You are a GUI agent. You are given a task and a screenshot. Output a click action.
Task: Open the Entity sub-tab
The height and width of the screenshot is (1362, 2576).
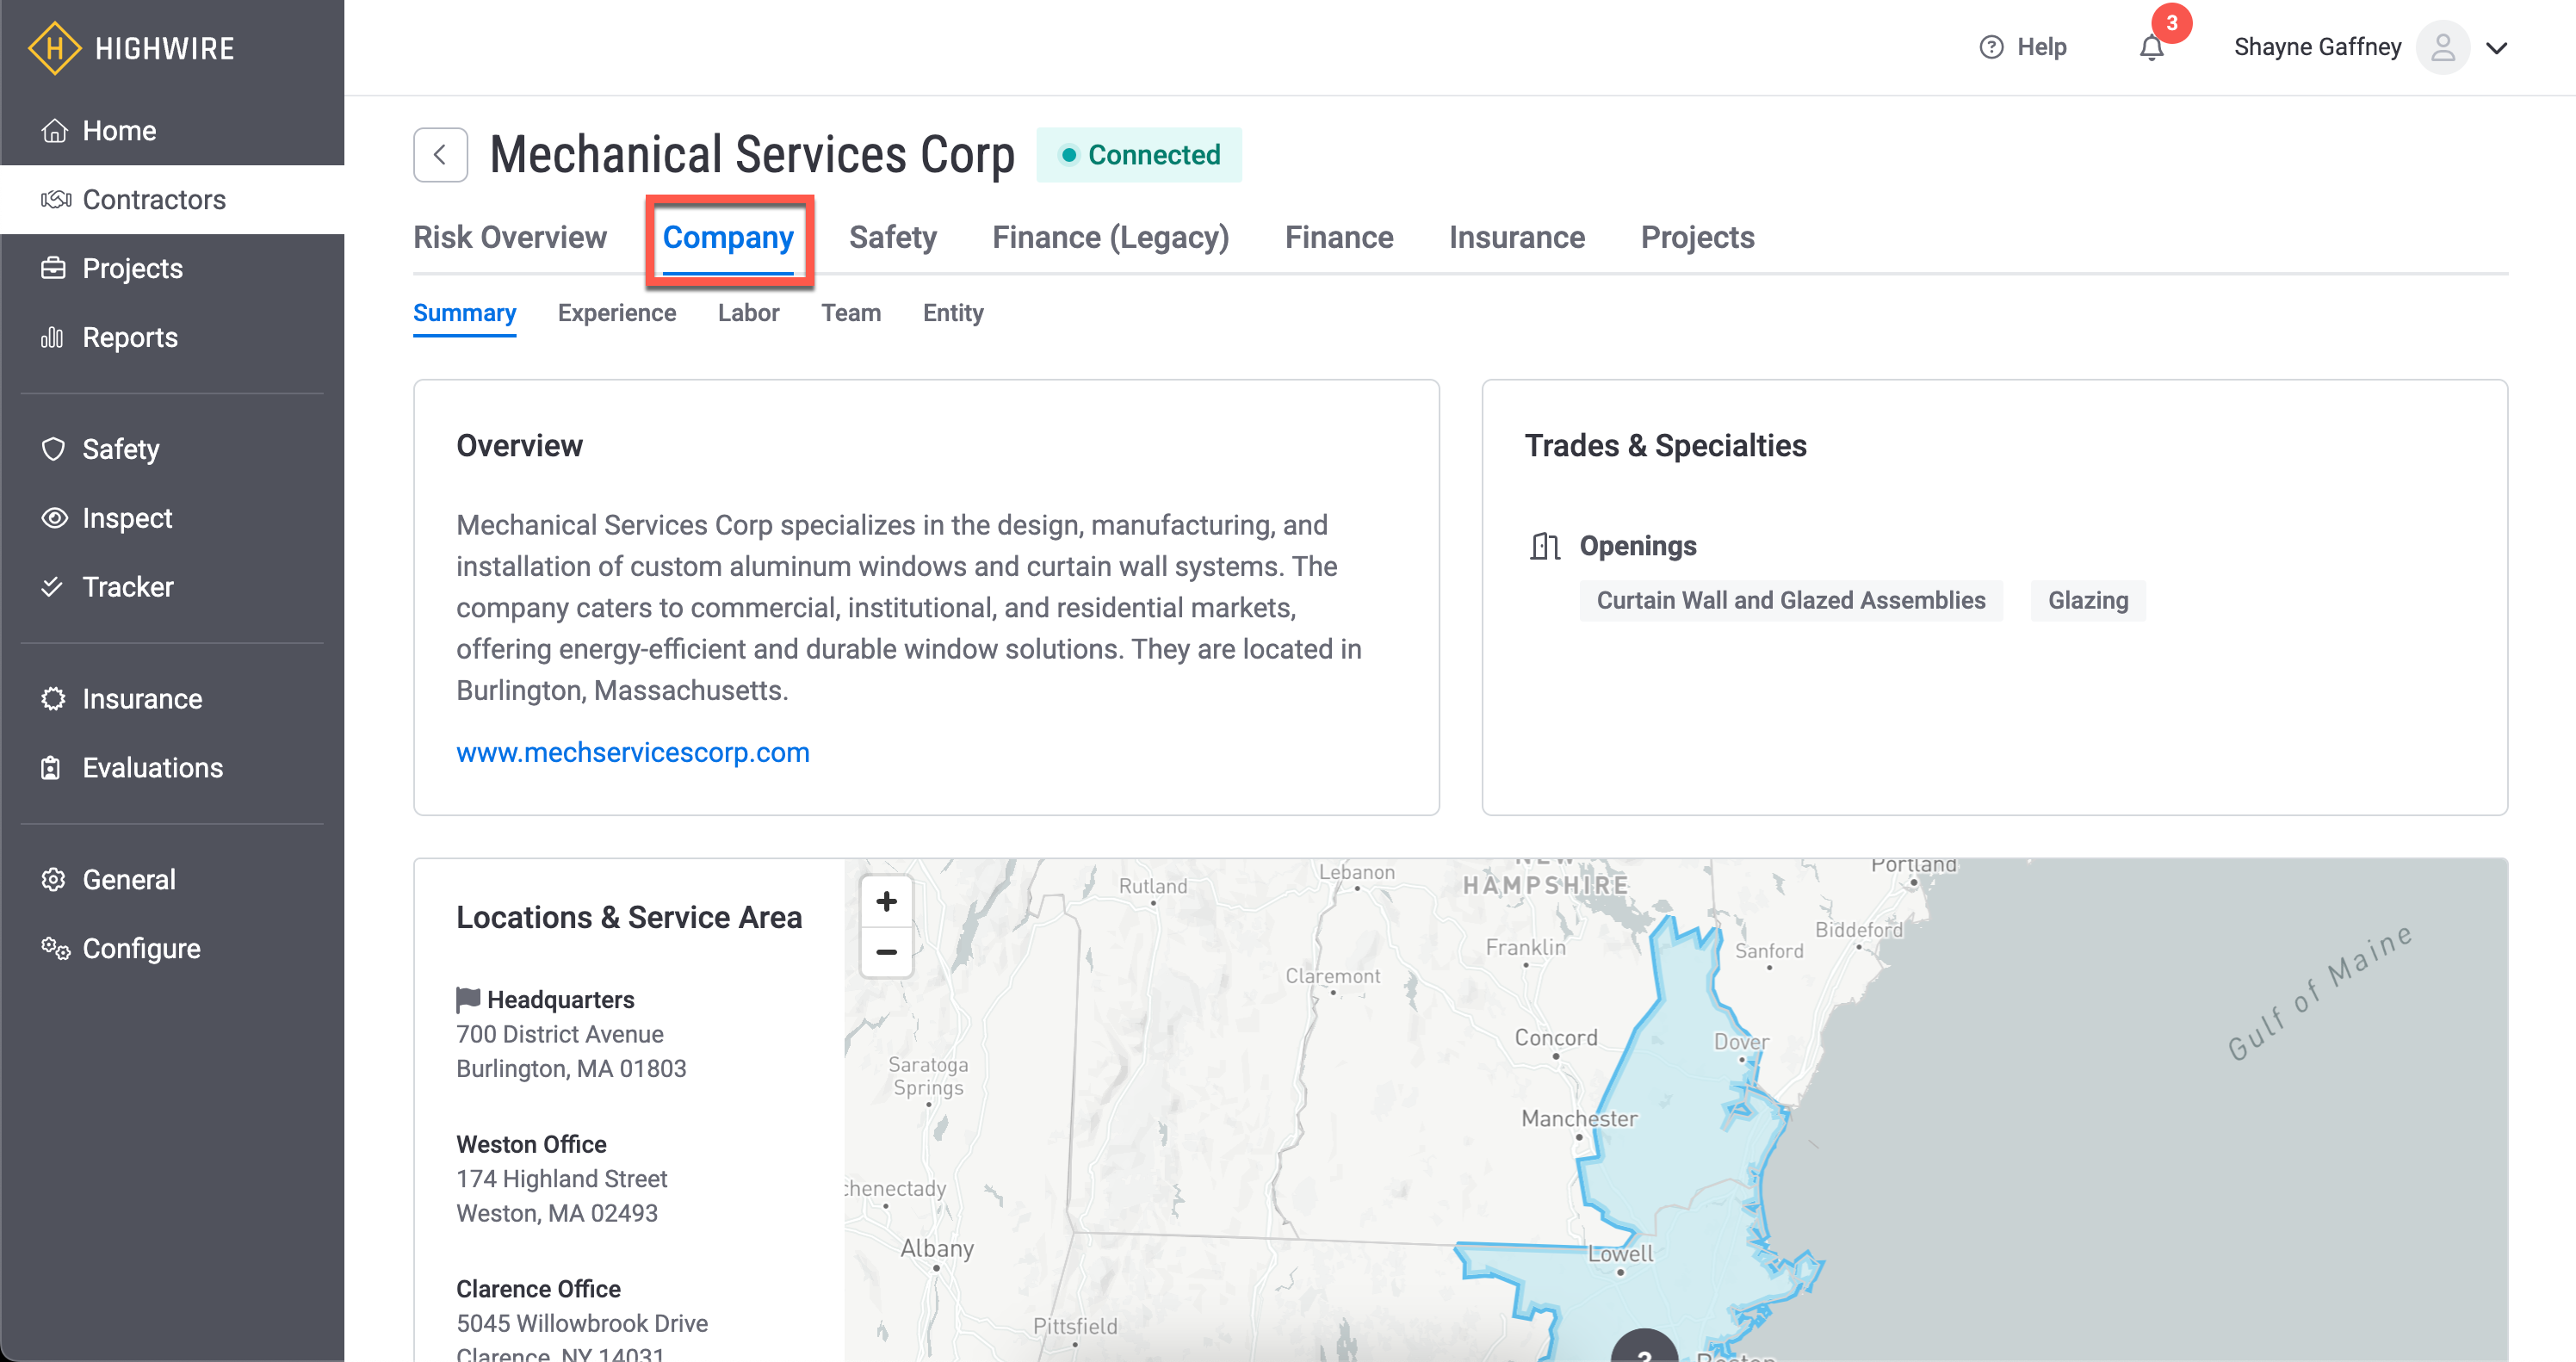click(x=953, y=313)
